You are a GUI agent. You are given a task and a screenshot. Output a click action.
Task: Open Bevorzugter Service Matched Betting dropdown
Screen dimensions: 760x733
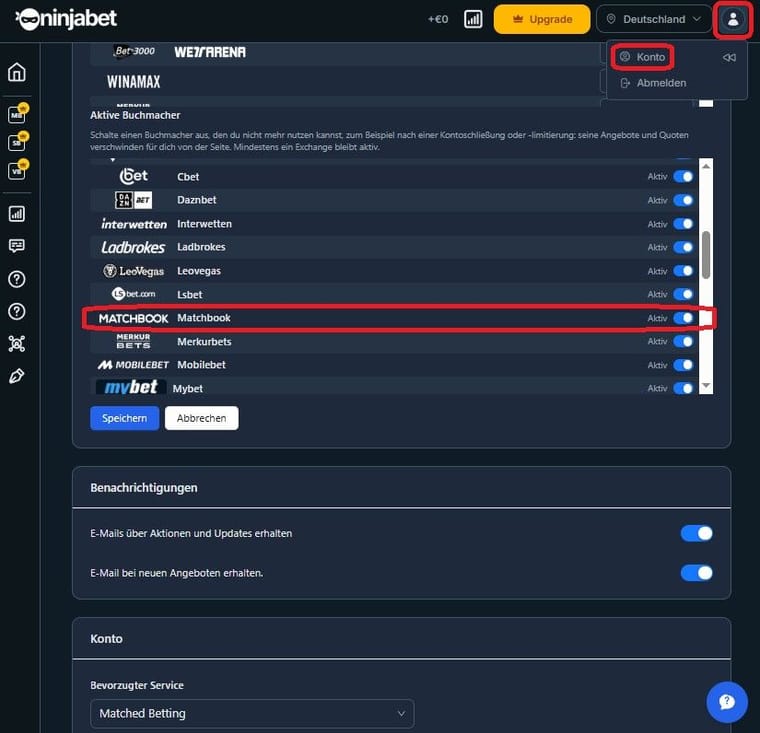coord(252,714)
